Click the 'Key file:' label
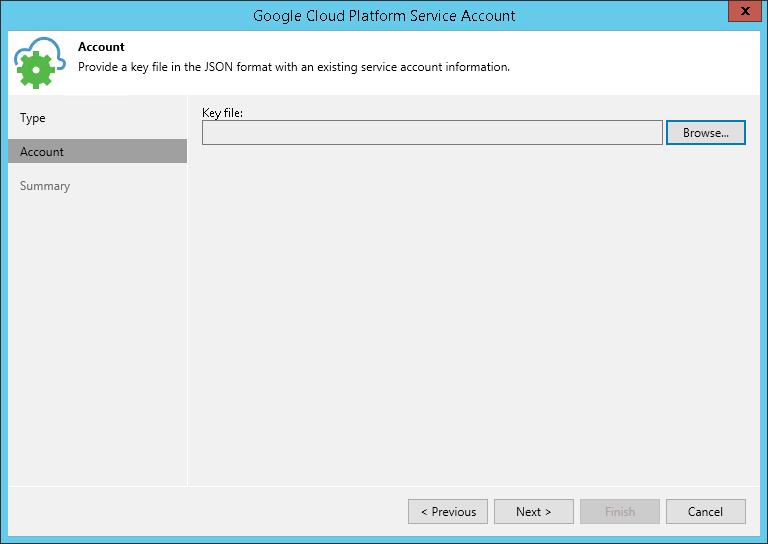768x544 pixels. 222,113
